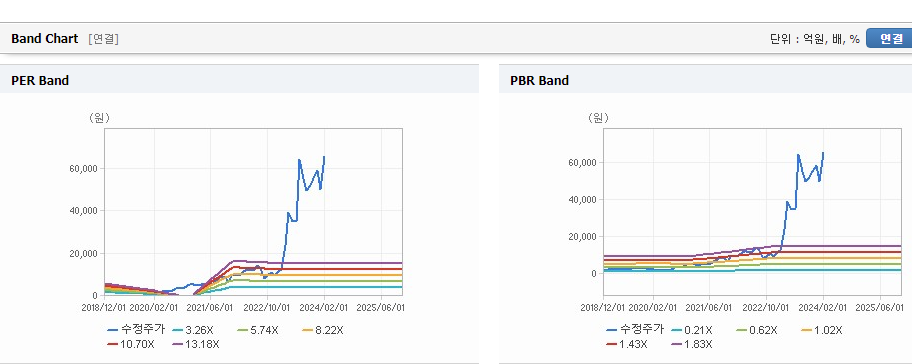Click 2018/12/01 date label in PER Band
Image resolution: width=912 pixels, height=364 pixels.
(x=104, y=307)
